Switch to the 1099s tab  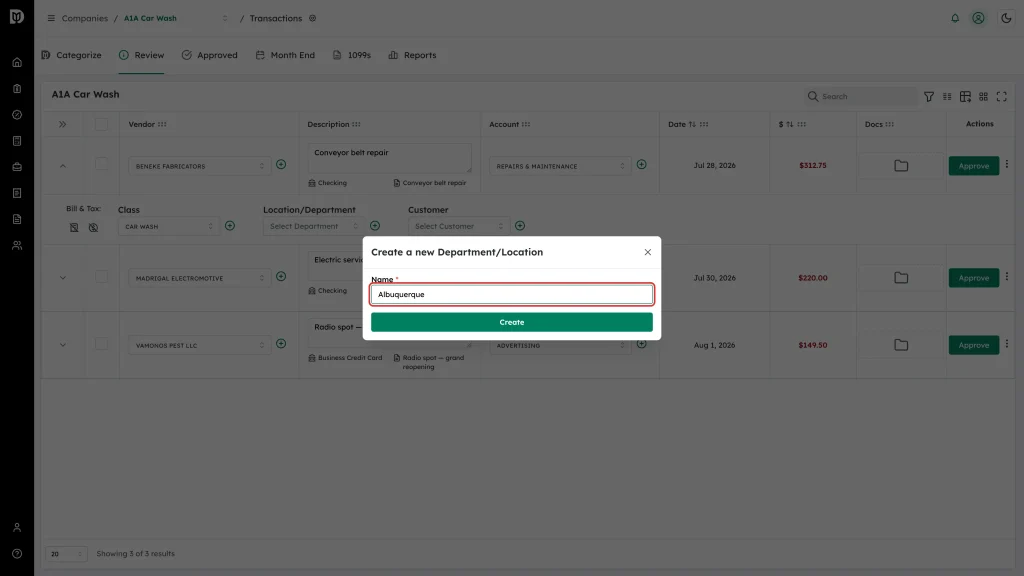click(351, 55)
